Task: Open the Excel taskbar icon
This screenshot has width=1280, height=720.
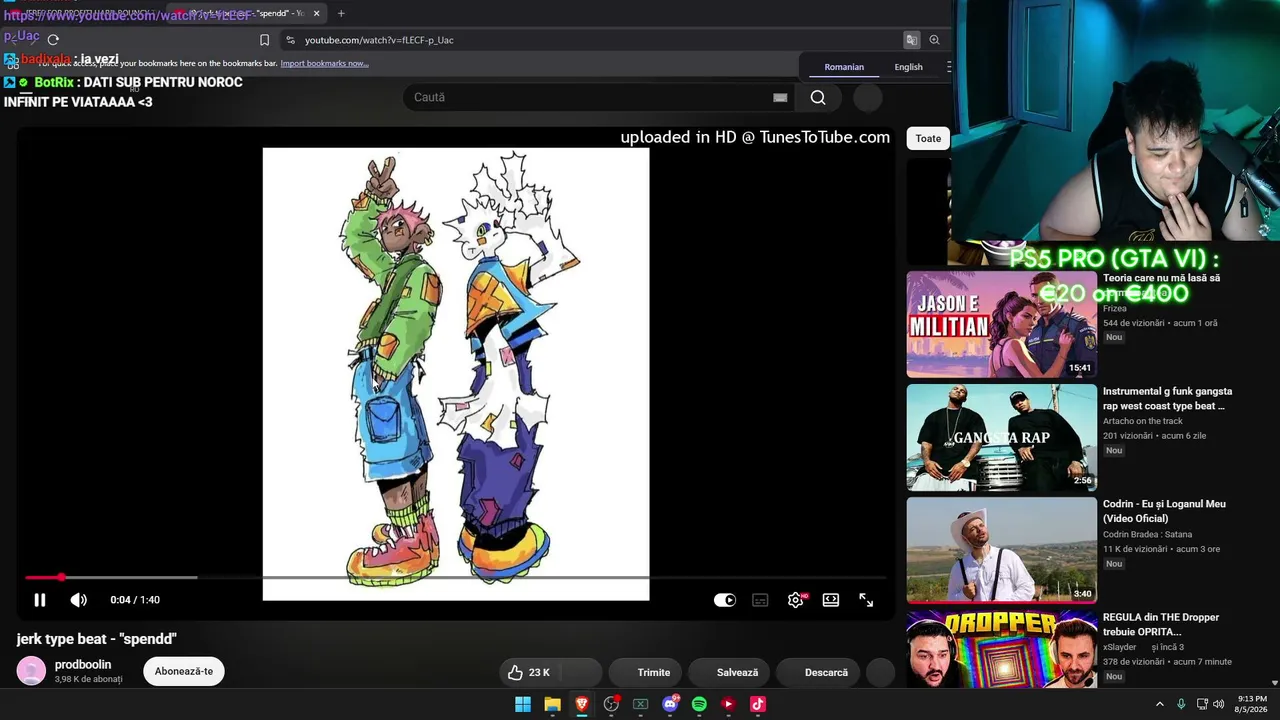Action: 641,704
